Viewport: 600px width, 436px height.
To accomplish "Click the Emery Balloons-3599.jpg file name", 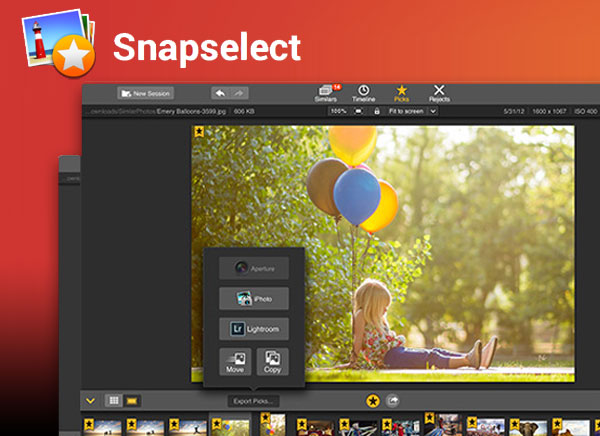I will (191, 111).
